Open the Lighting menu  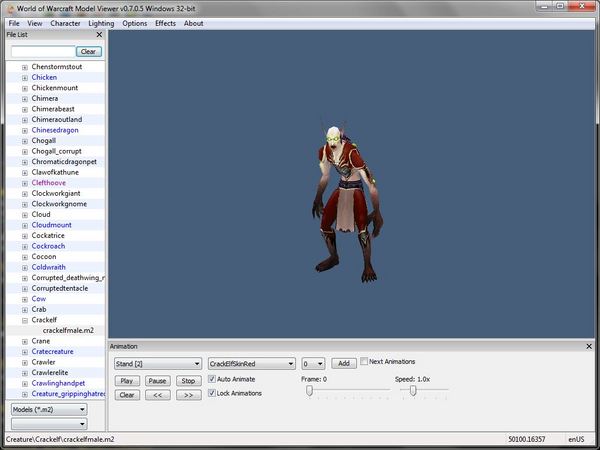coord(101,23)
